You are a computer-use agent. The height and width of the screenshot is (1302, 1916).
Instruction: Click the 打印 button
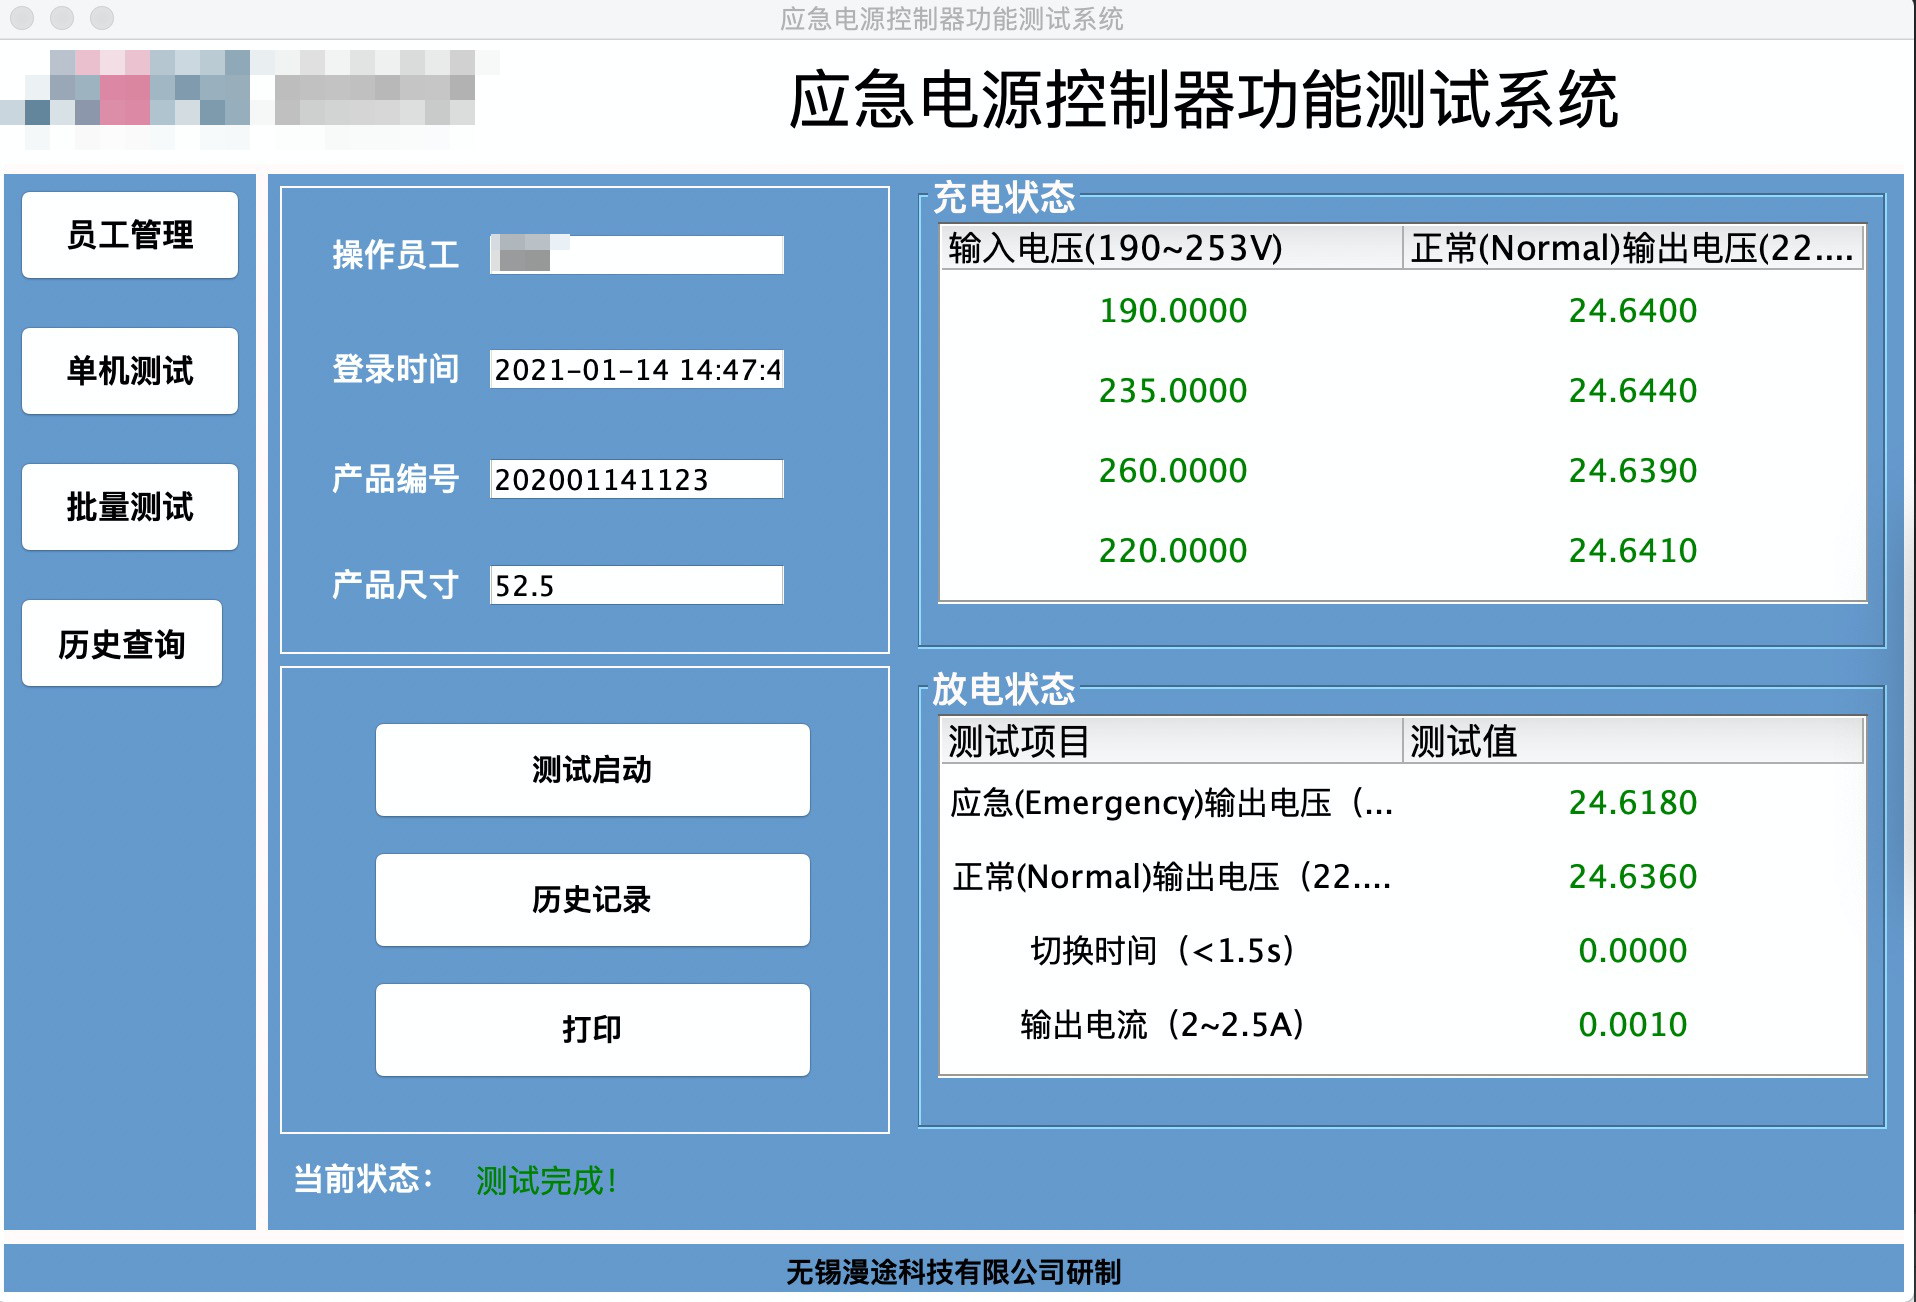(x=592, y=1030)
